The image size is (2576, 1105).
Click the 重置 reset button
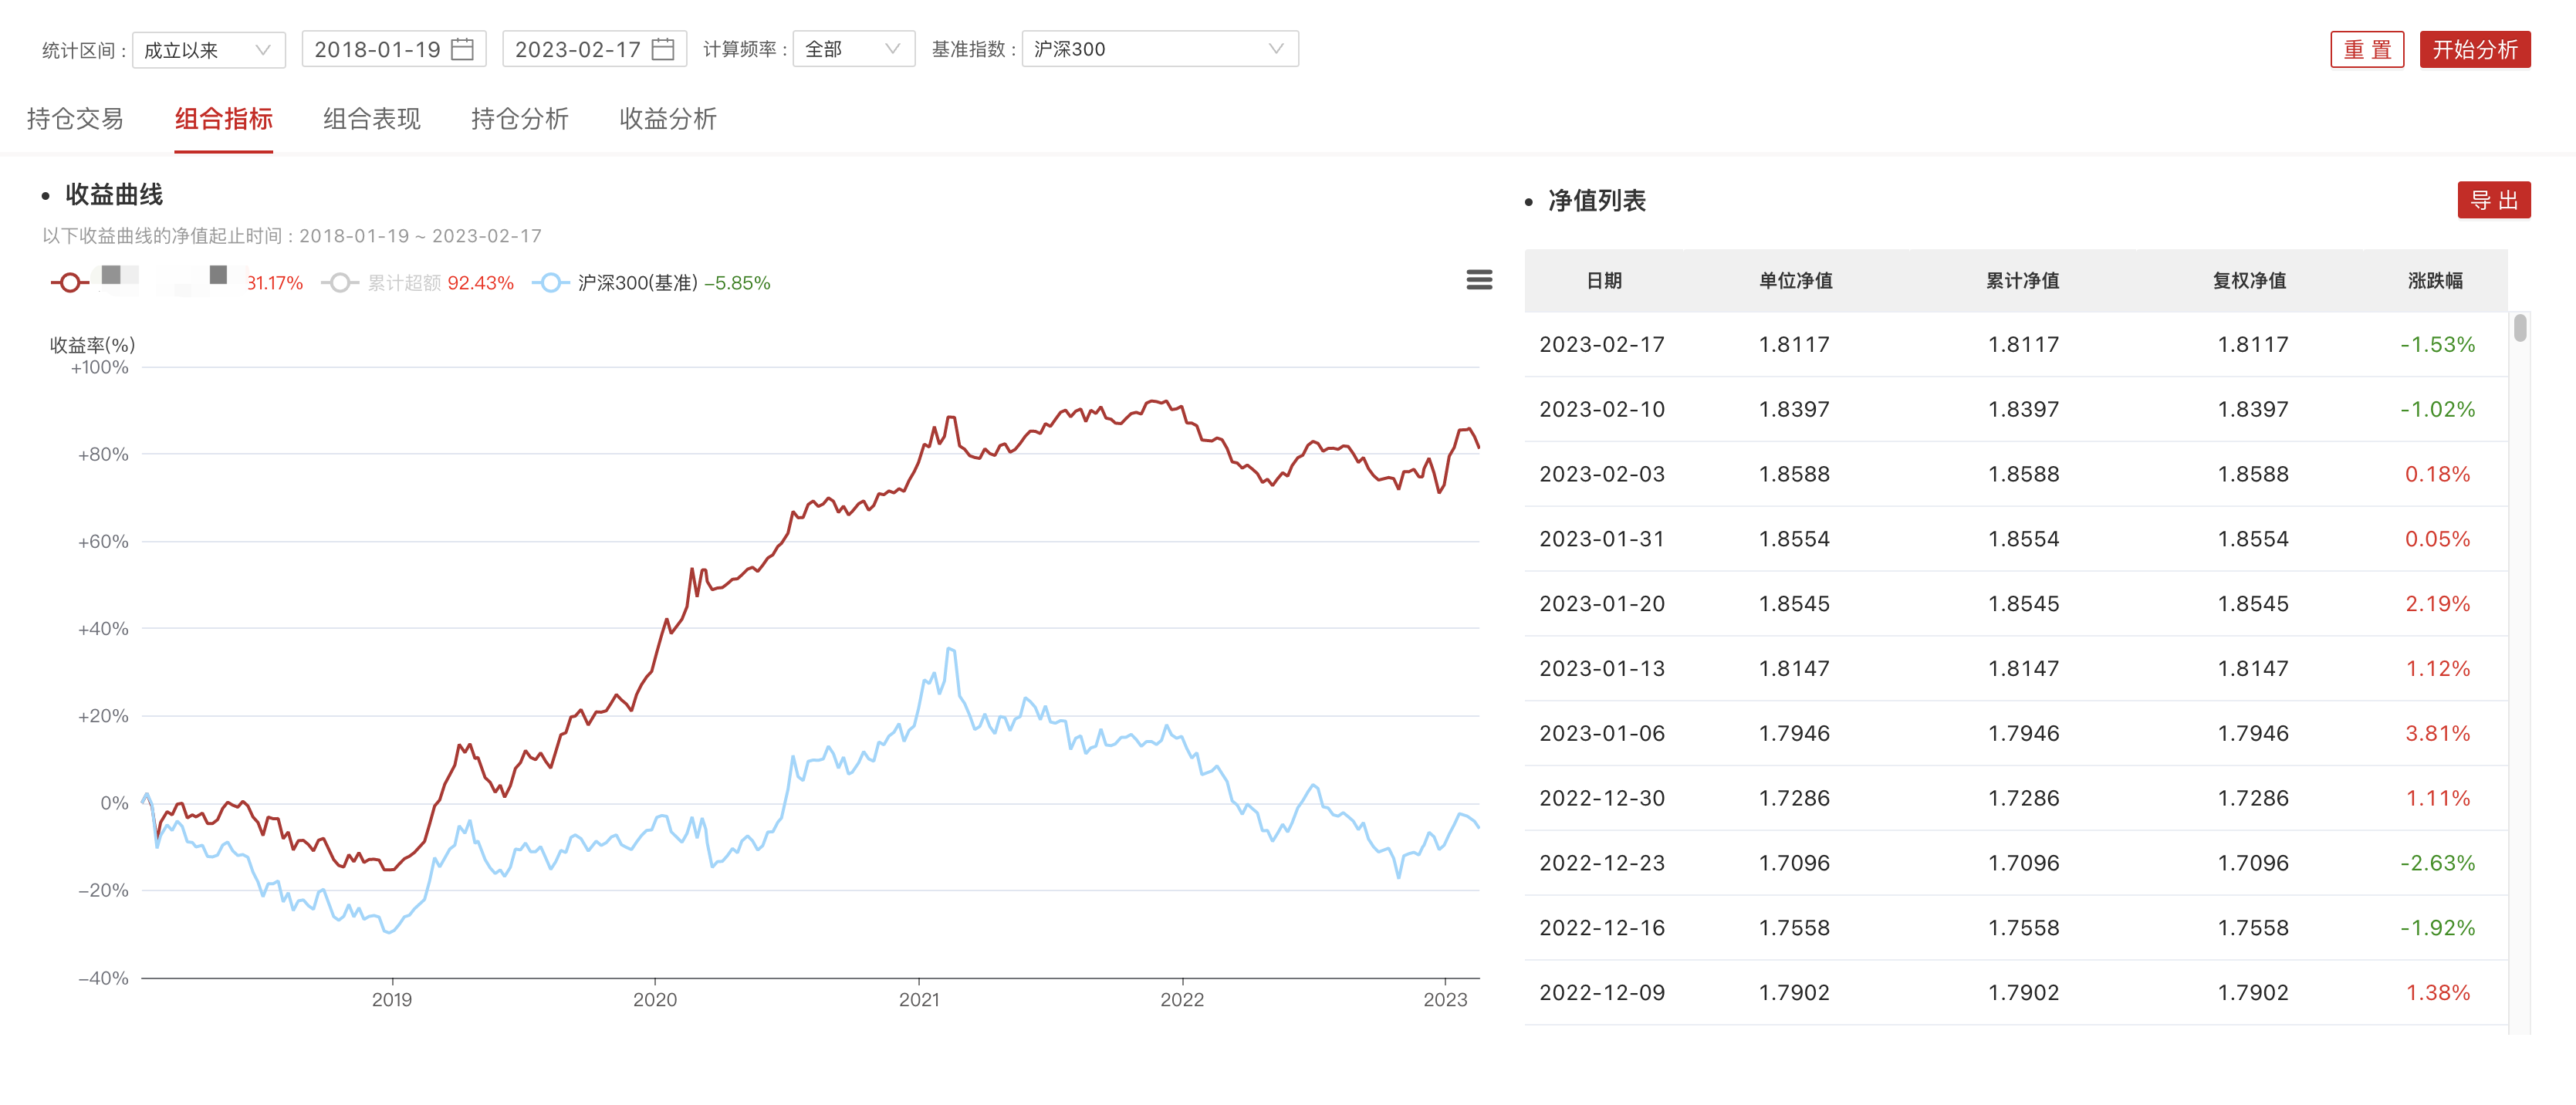2366,49
